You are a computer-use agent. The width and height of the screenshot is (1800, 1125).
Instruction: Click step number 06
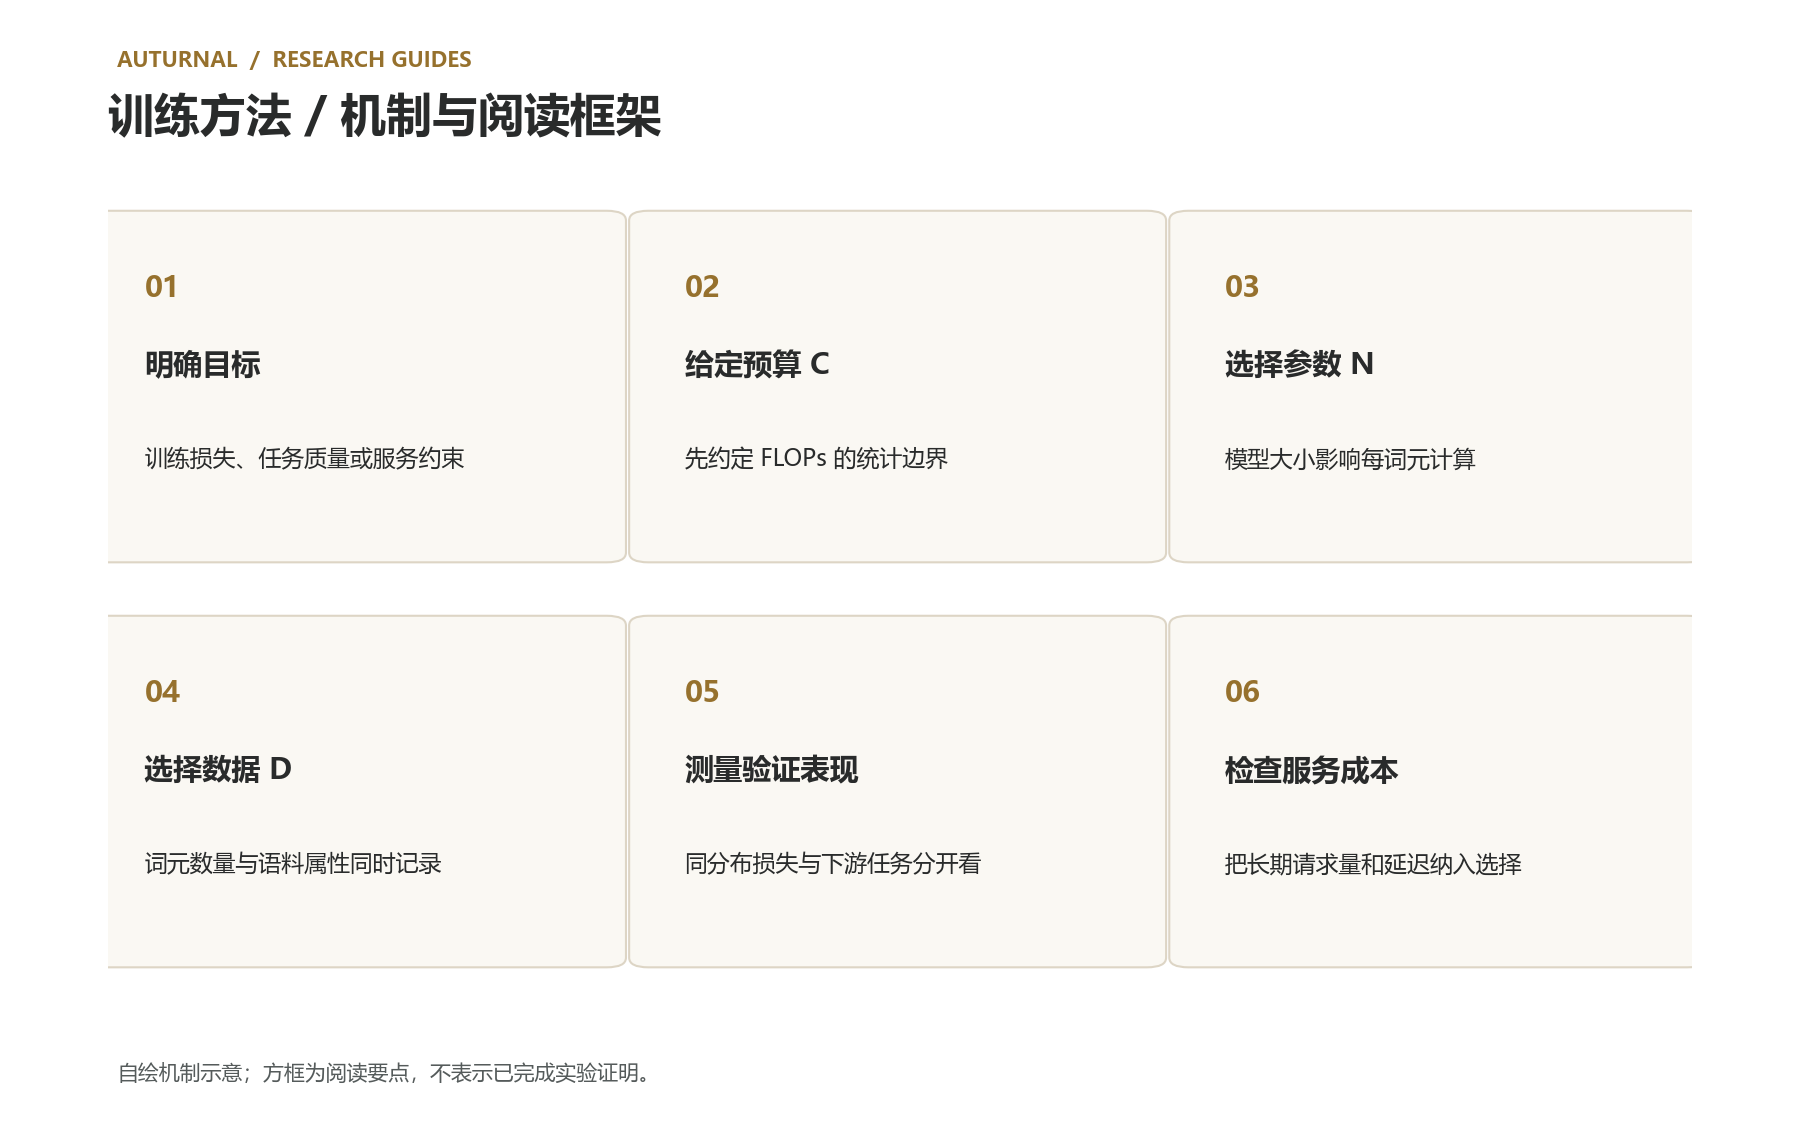(1242, 691)
